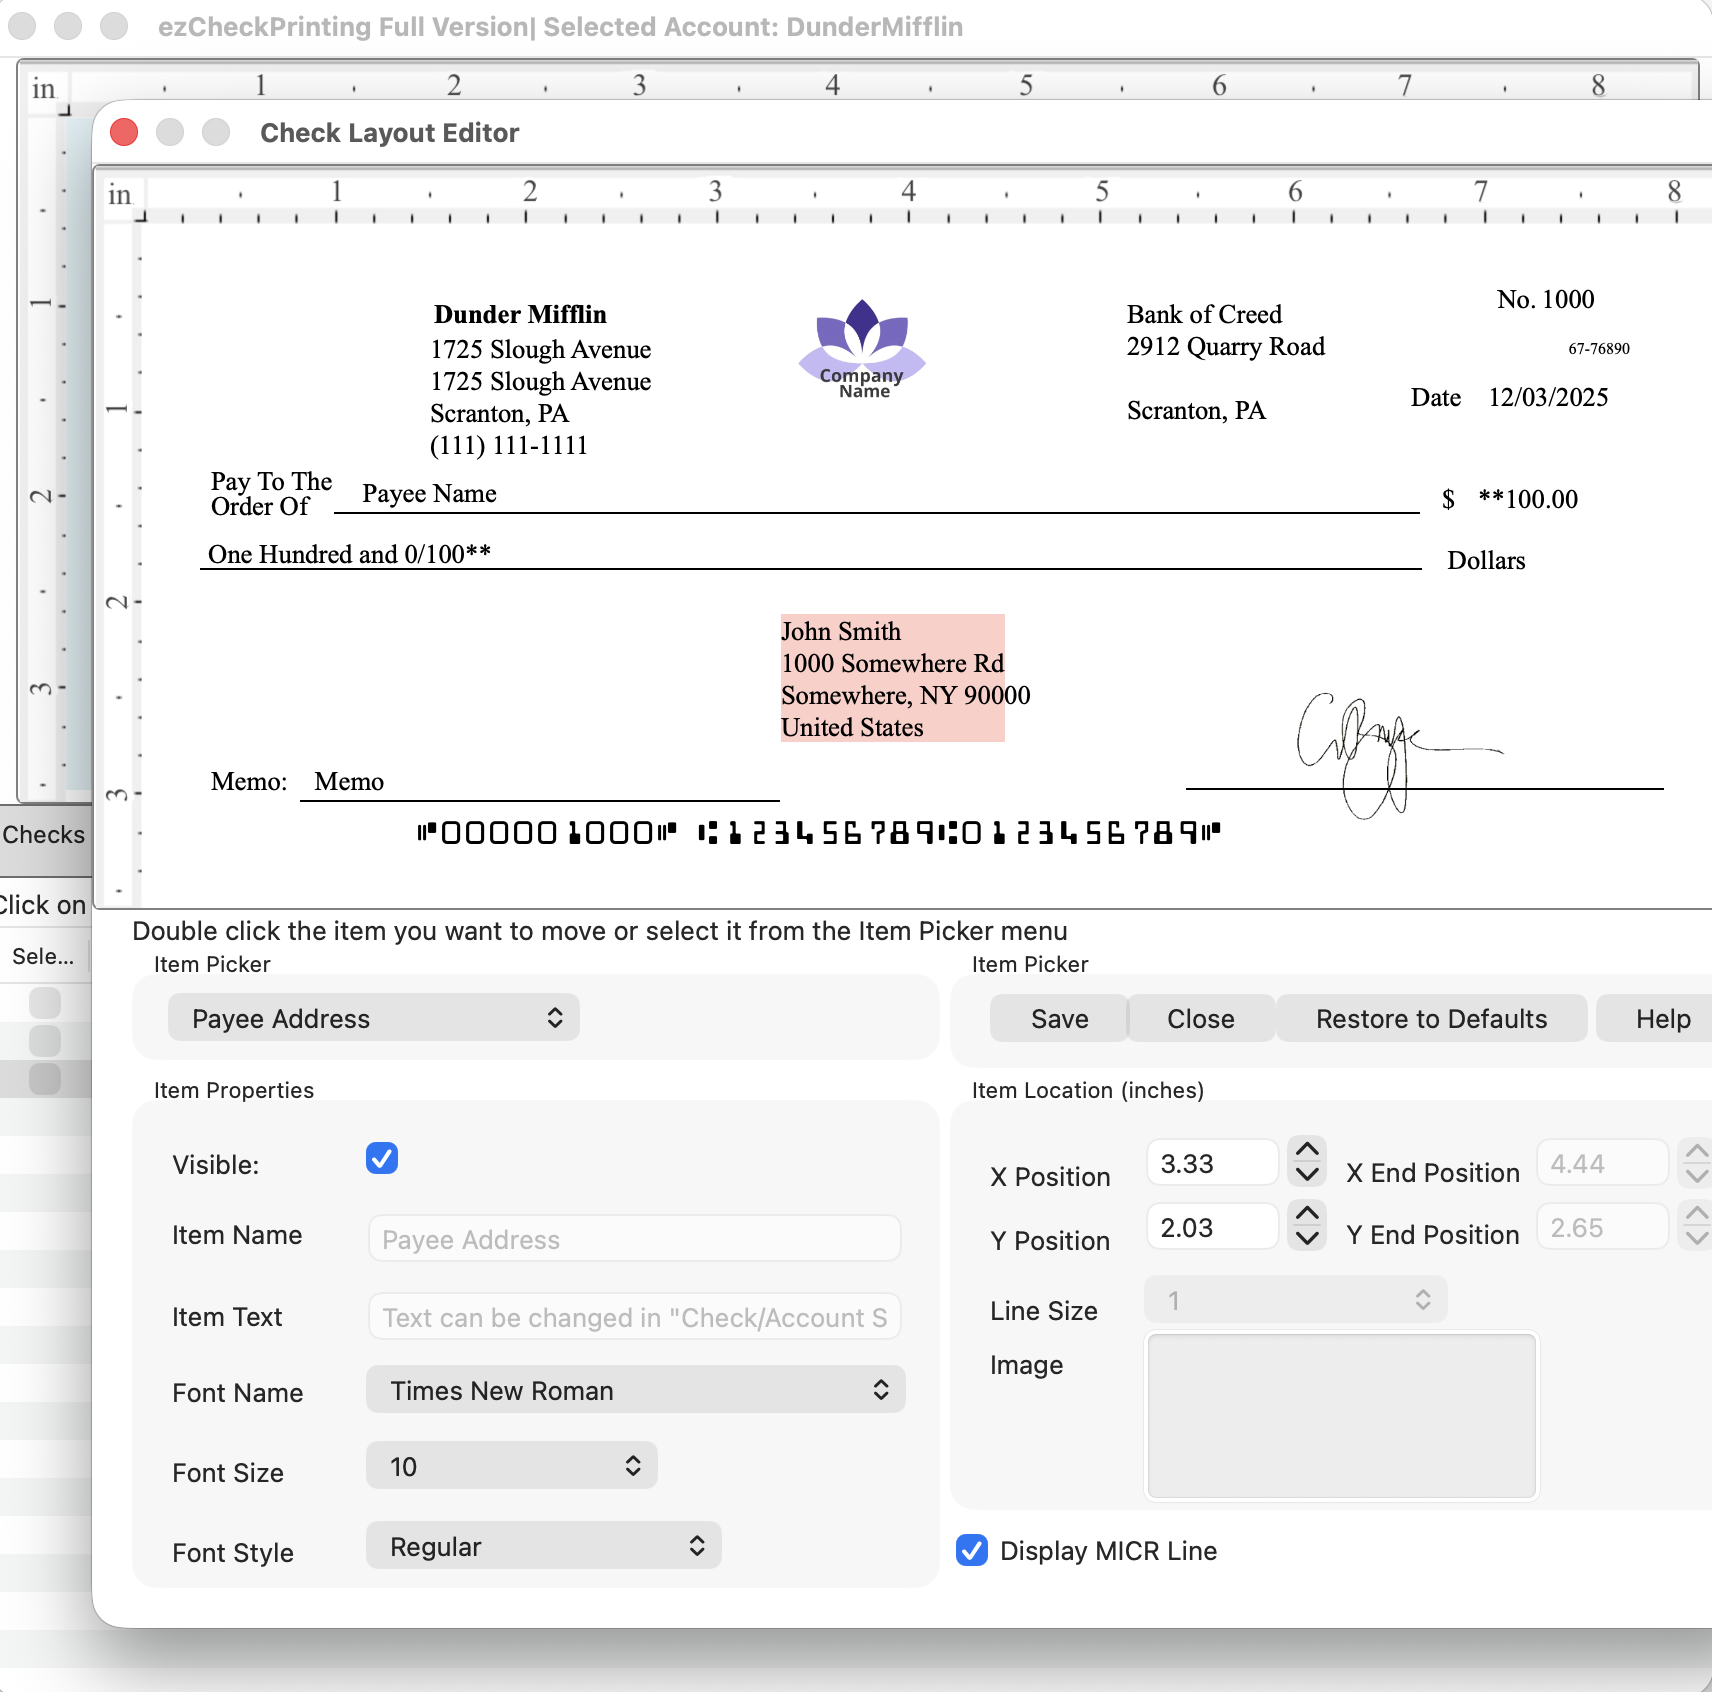Screen dimensions: 1712x1692
Task: Click the Memo: label on check
Action: coord(249,781)
